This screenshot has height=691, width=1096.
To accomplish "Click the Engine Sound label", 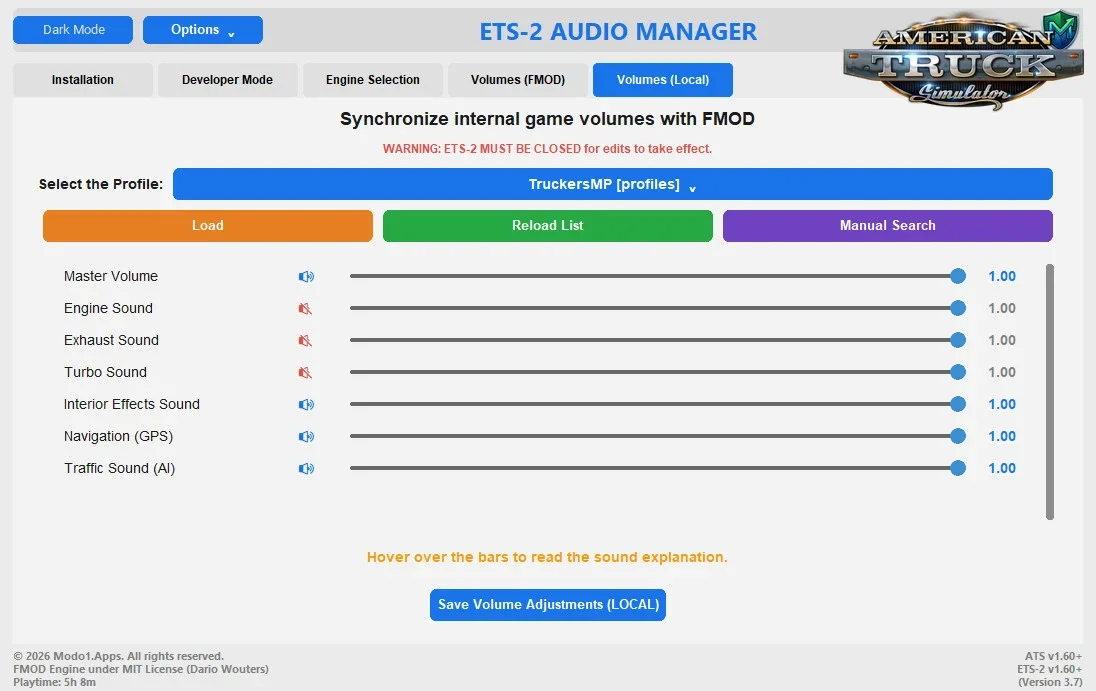I will [x=108, y=308].
